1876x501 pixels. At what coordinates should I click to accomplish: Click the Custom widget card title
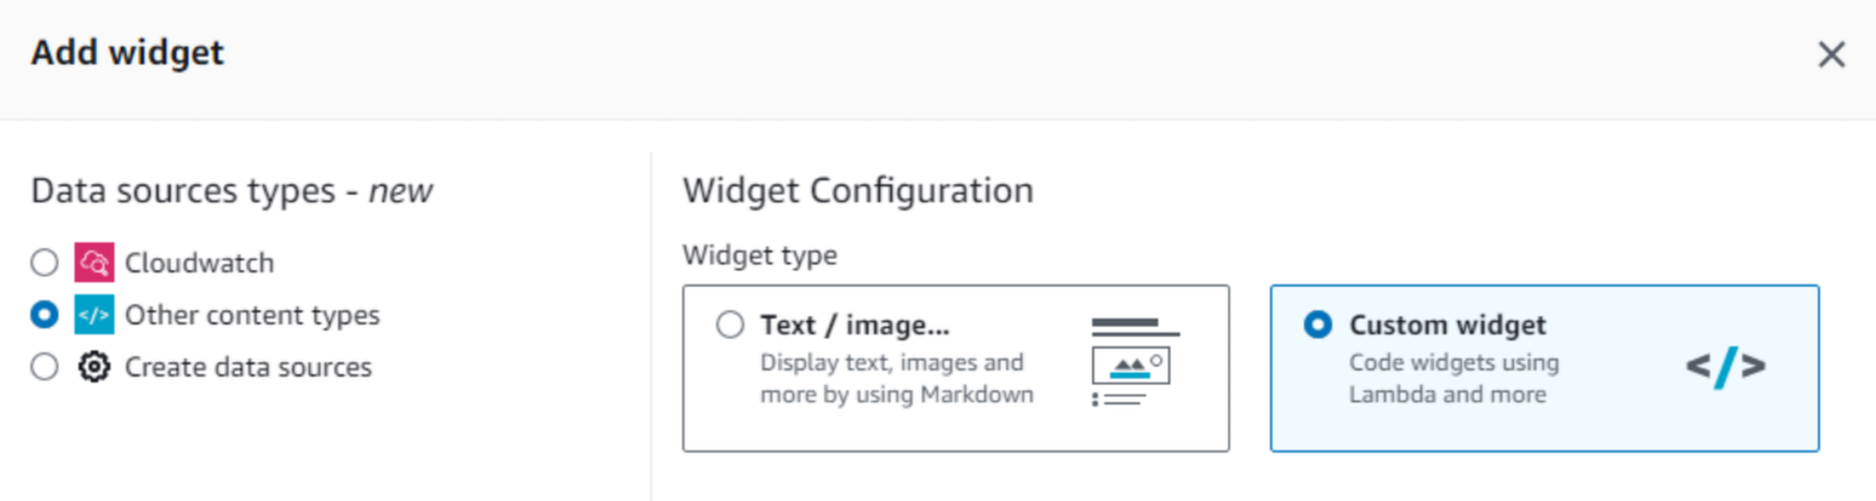[x=1447, y=325]
